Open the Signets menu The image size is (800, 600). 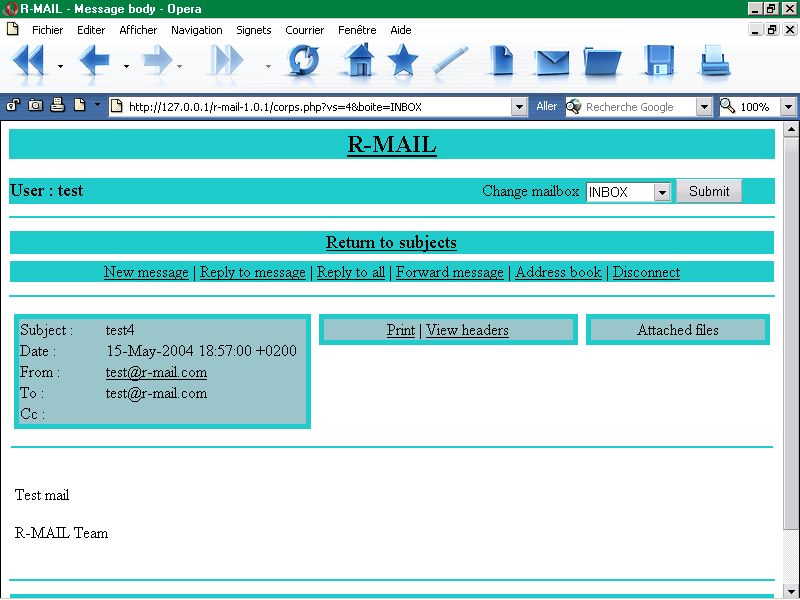(x=253, y=30)
